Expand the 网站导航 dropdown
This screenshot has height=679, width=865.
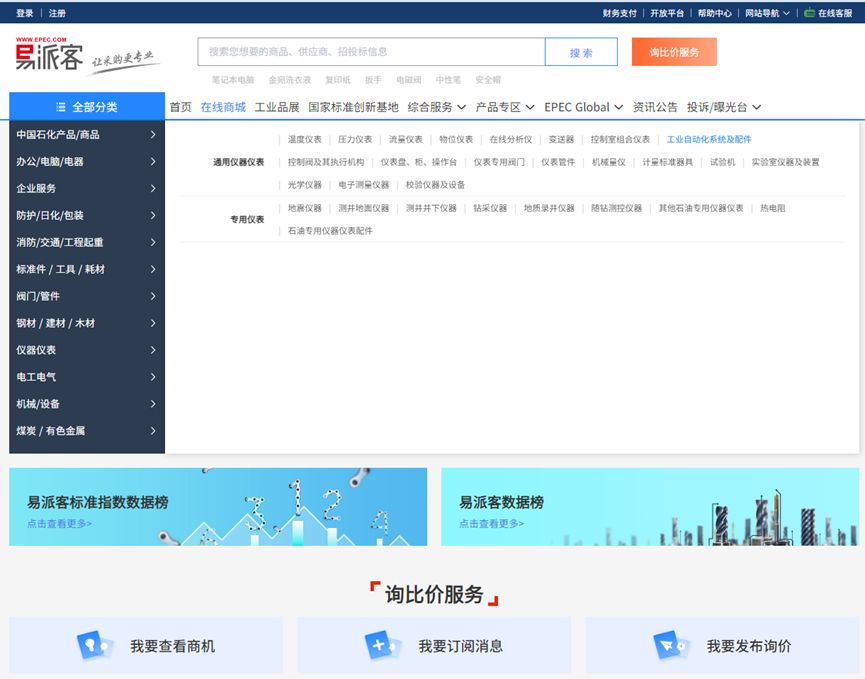point(786,13)
